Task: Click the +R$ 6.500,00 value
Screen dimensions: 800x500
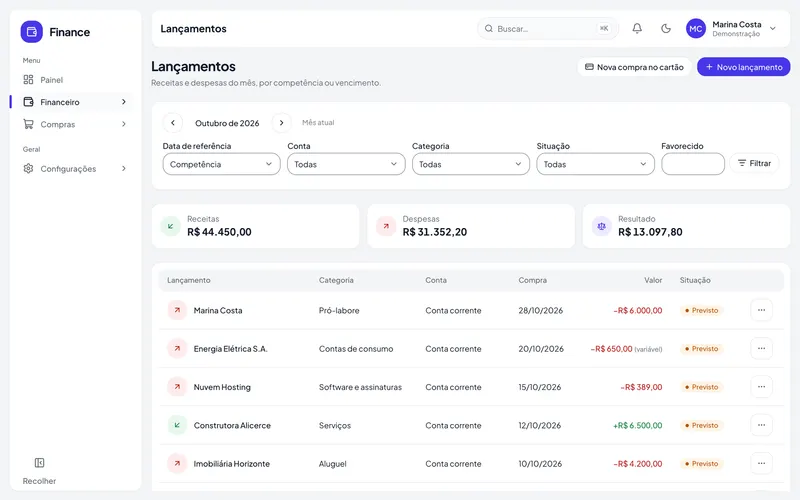Action: coord(638,425)
